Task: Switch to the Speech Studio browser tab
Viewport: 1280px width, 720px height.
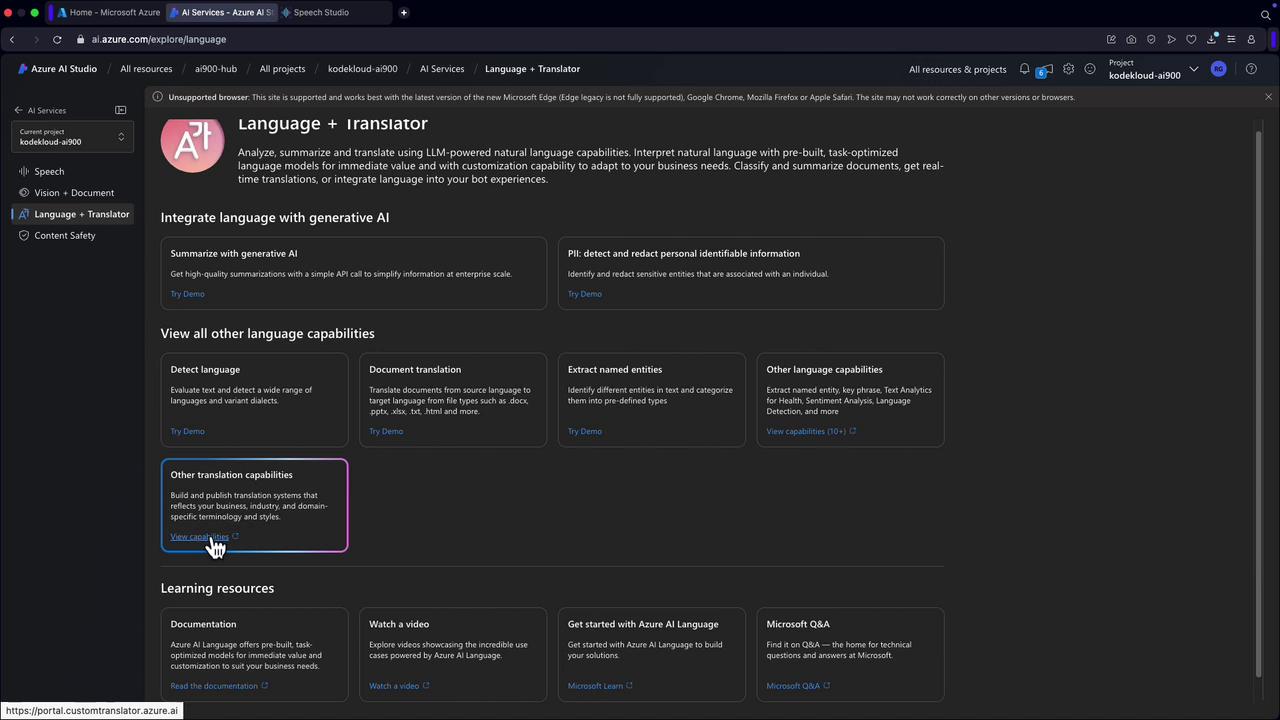Action: (320, 13)
